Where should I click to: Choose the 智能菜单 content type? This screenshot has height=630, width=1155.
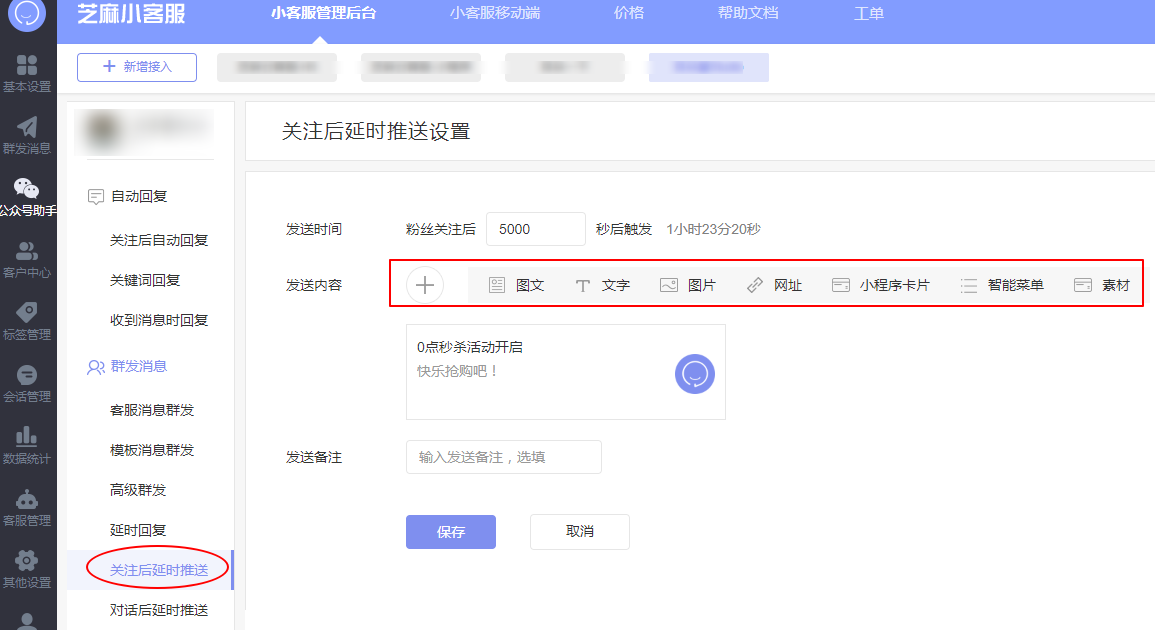[x=1002, y=285]
